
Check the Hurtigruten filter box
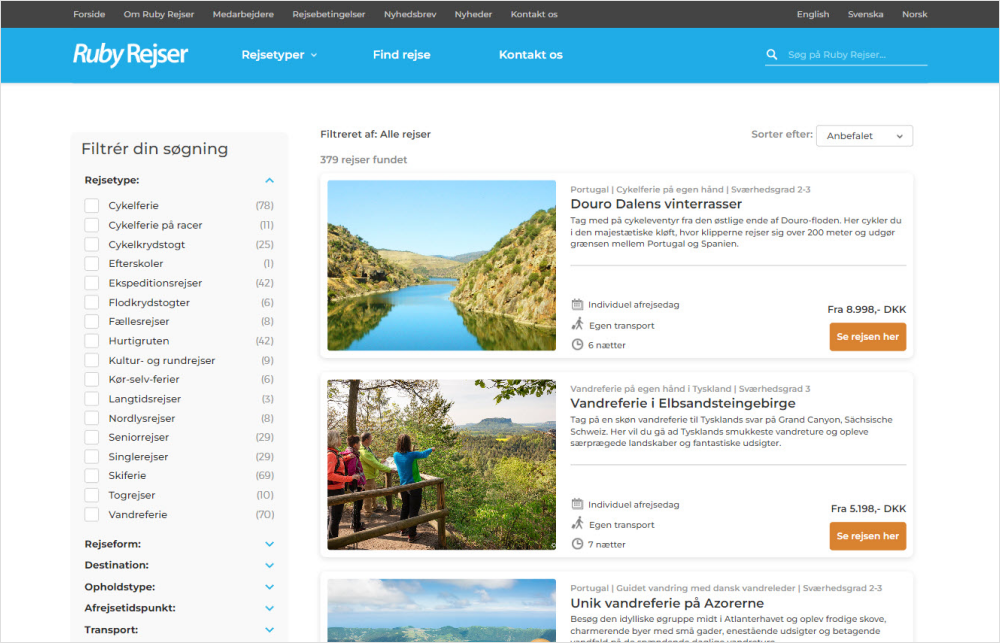[x=92, y=341]
